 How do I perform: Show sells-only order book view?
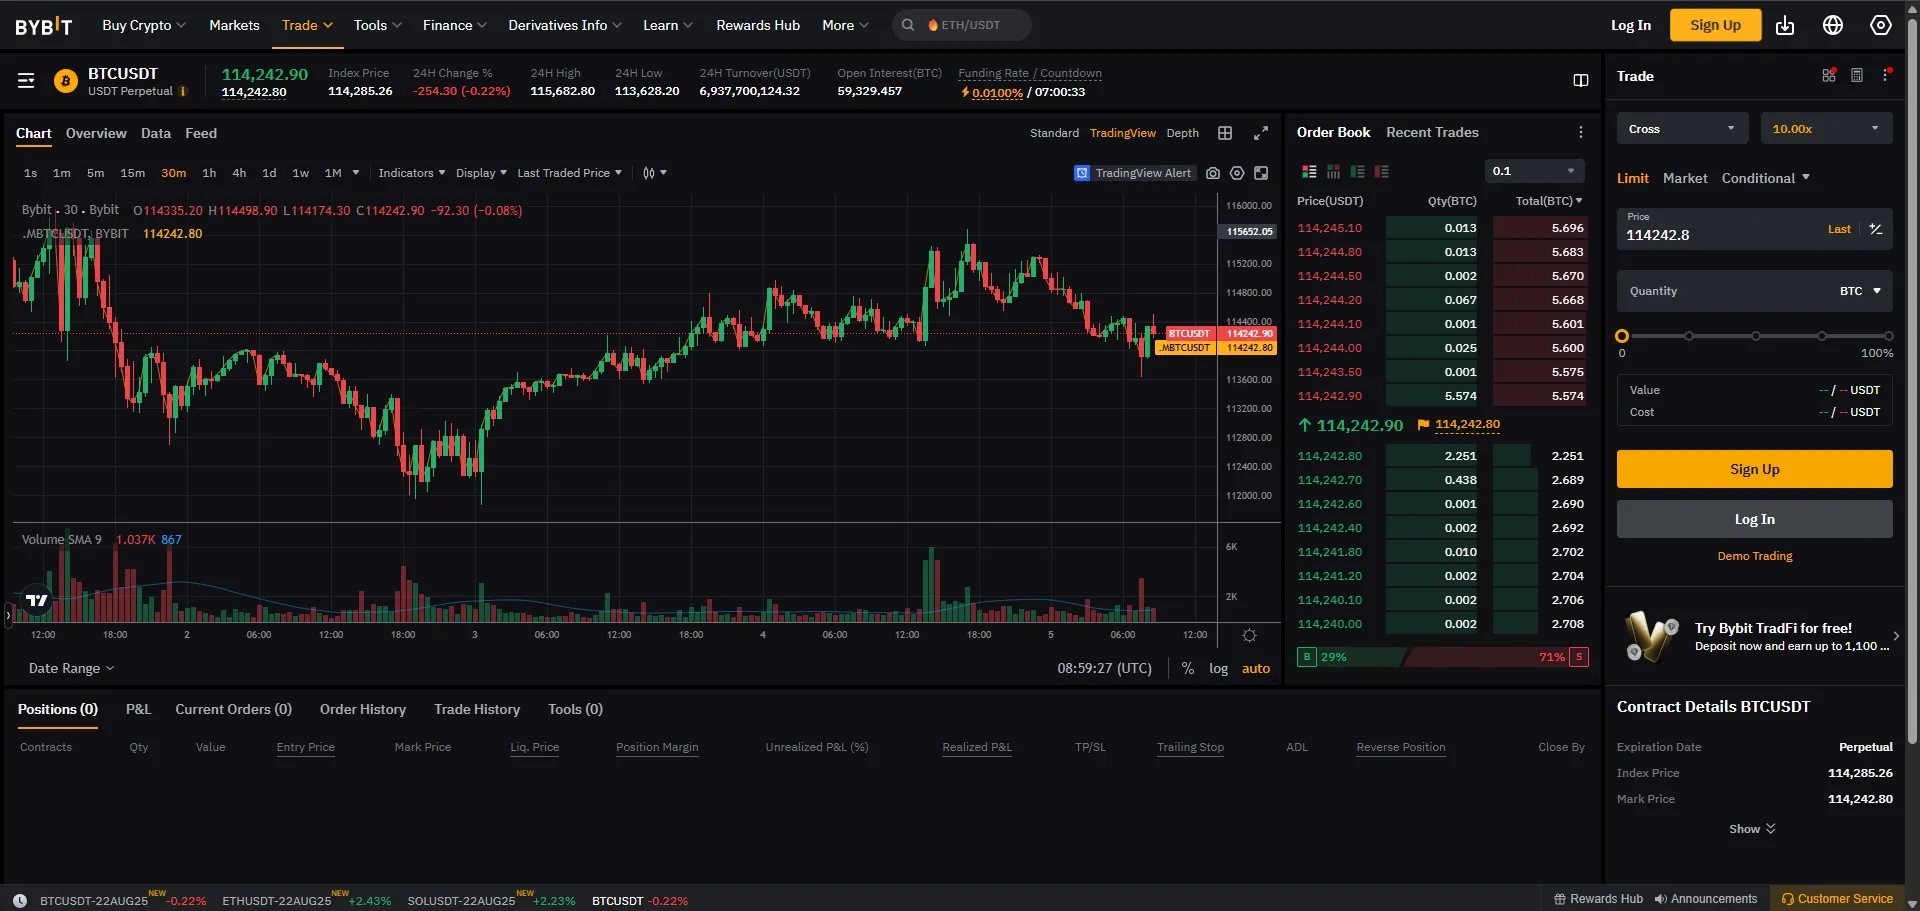click(1381, 172)
